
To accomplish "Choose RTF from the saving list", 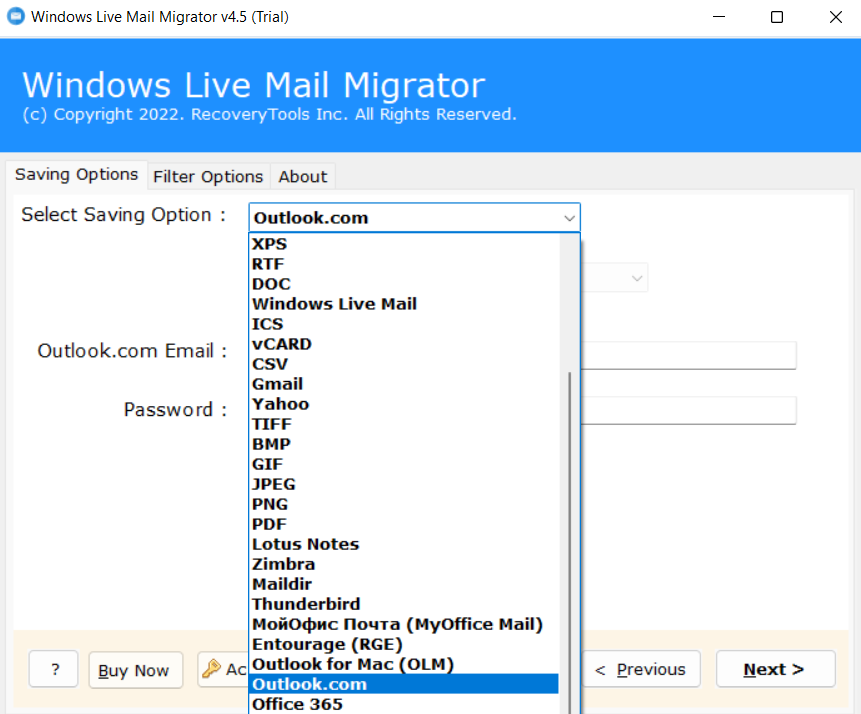I will point(404,264).
